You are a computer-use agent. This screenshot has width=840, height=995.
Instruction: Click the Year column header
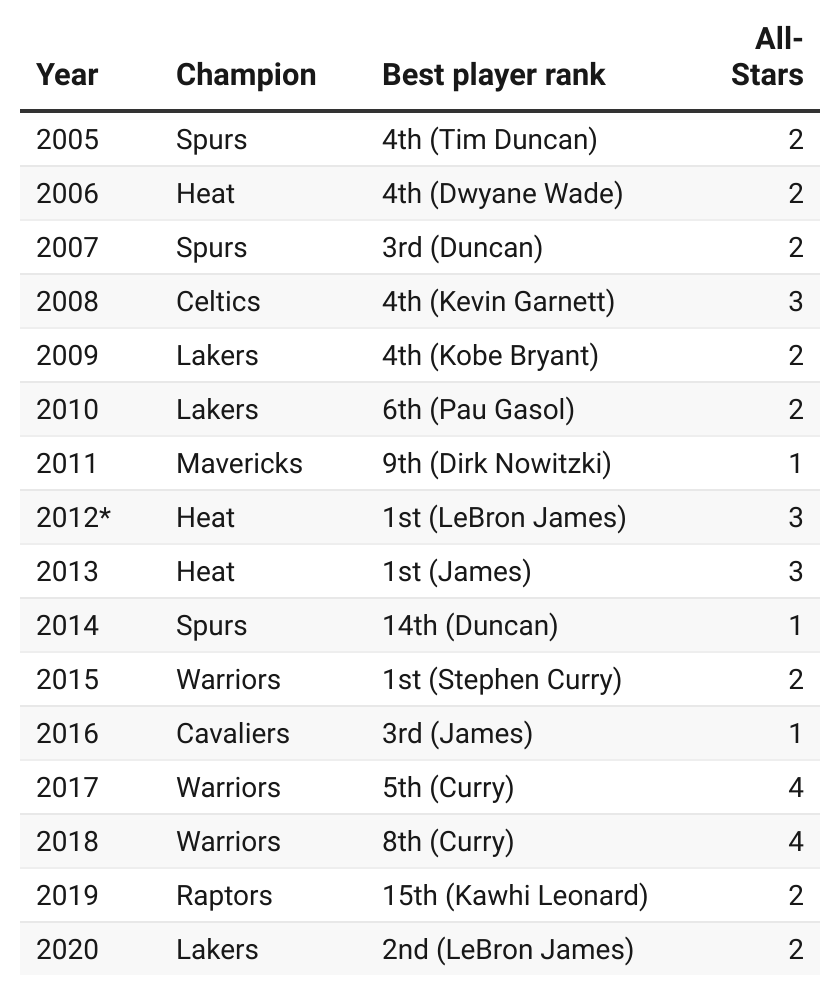[67, 75]
